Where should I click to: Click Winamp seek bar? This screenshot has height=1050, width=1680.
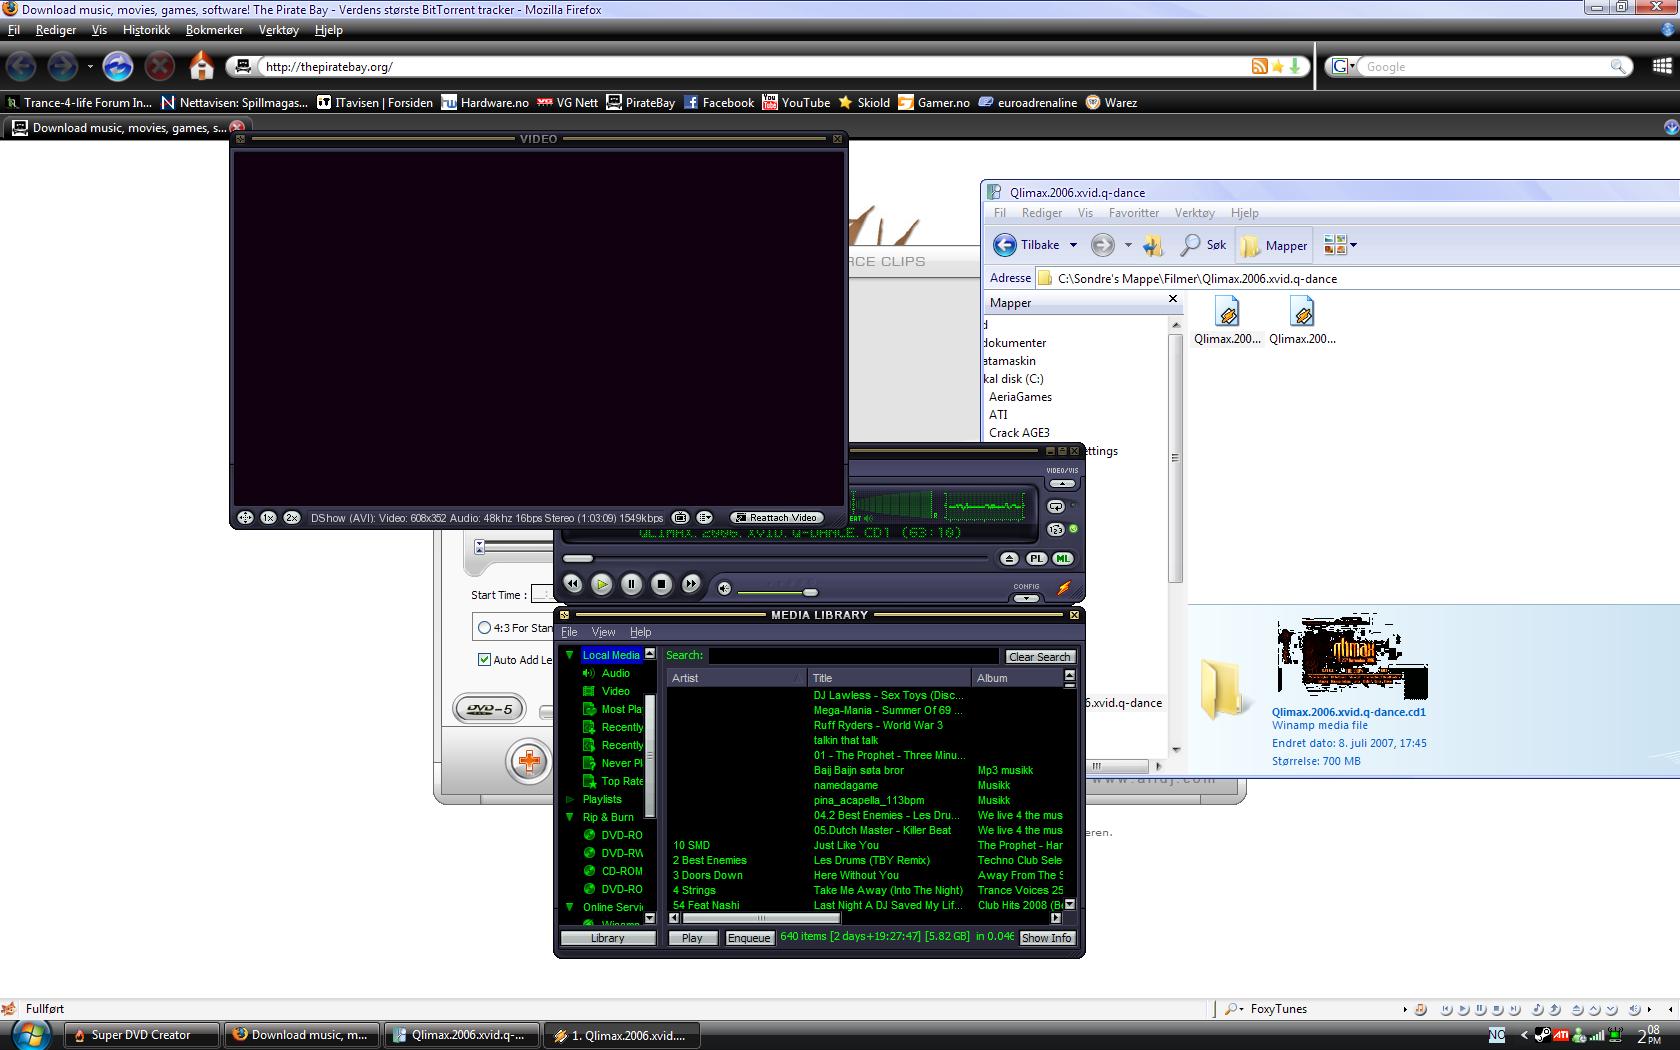pos(776,558)
